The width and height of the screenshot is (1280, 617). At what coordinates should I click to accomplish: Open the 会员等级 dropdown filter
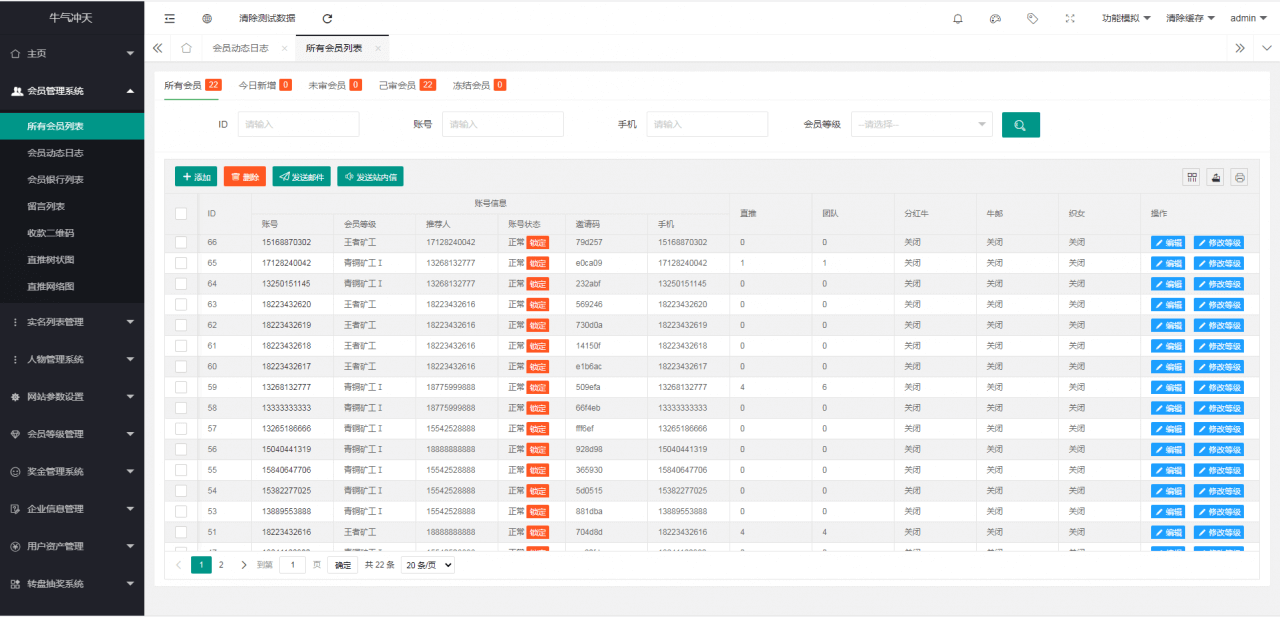(921, 125)
